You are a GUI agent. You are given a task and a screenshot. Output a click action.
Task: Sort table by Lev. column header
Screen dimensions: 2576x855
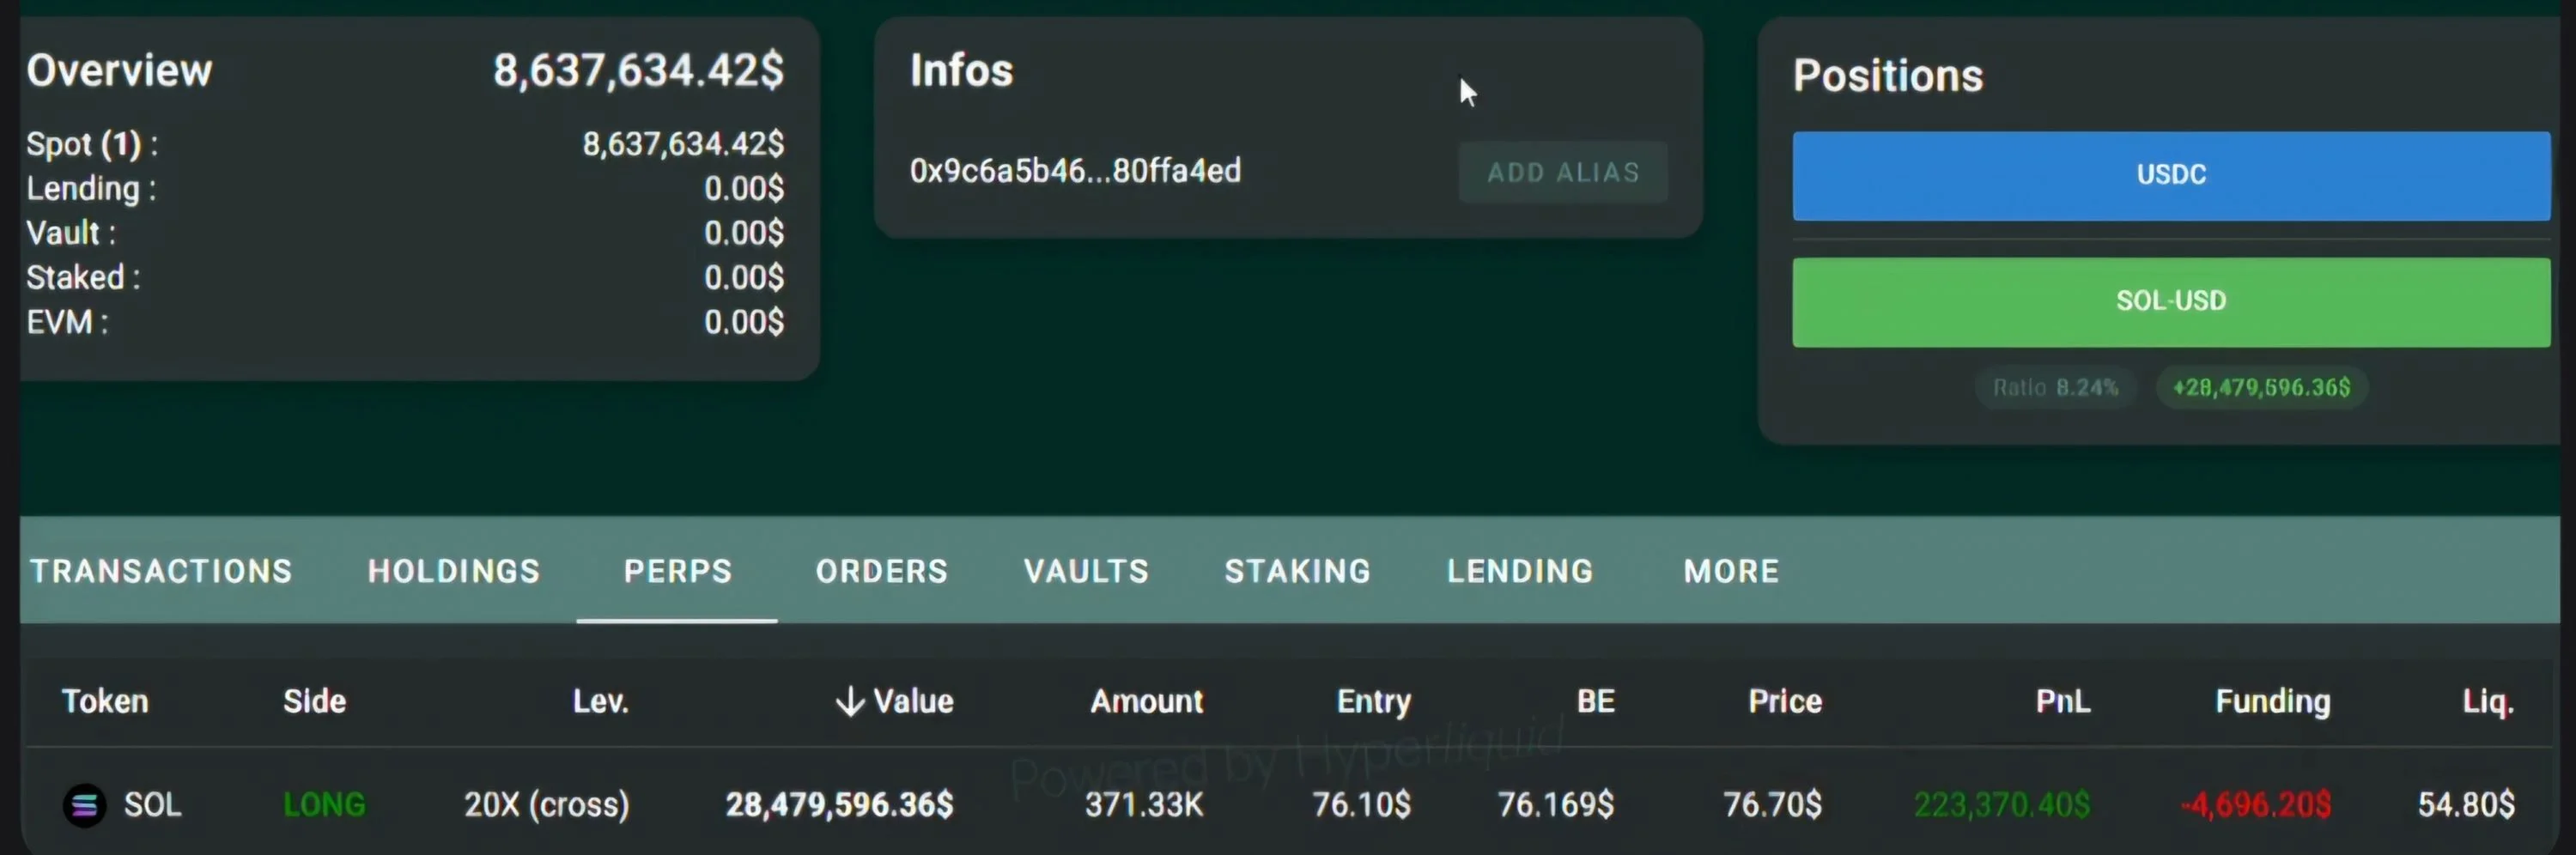coord(600,701)
